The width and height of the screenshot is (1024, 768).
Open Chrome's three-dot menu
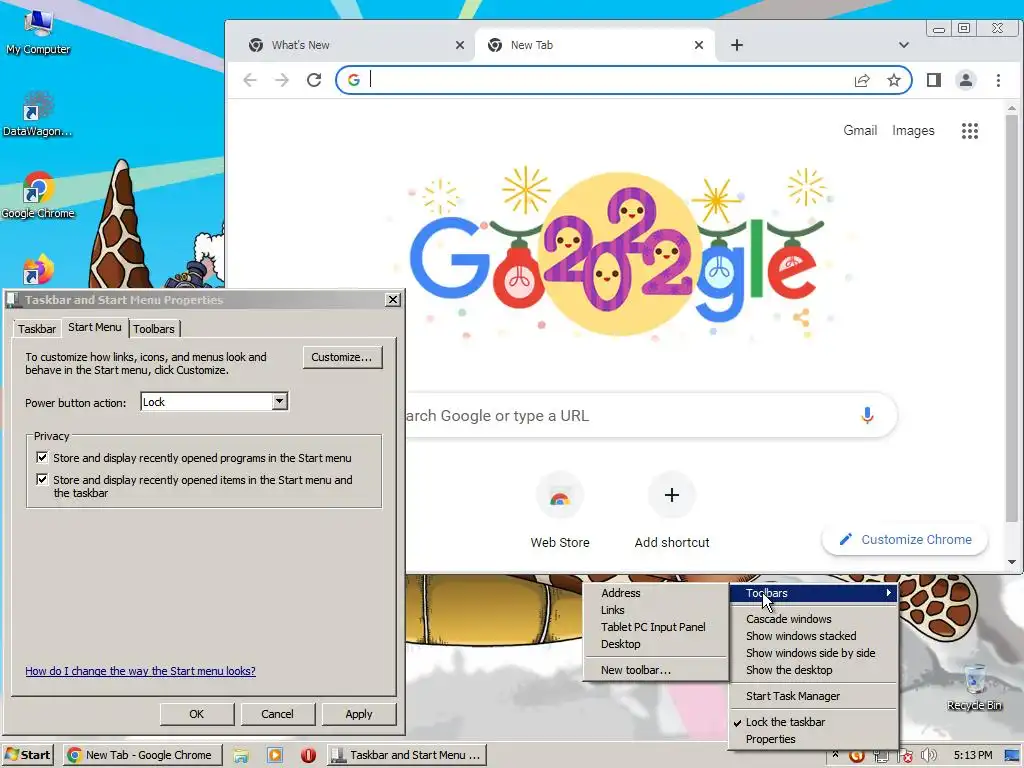[998, 80]
